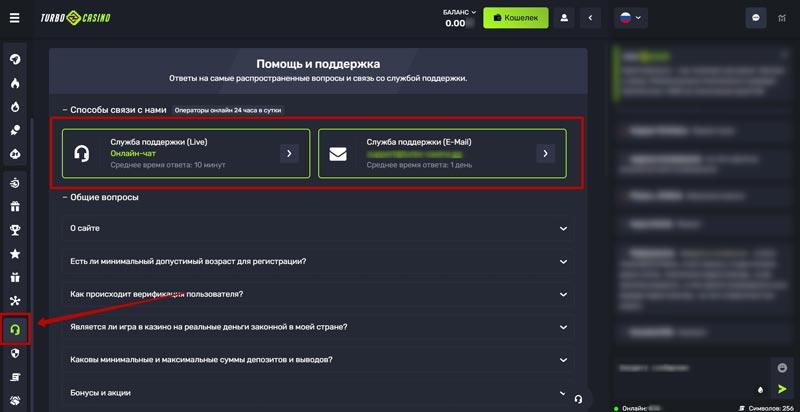Expand the real-money legality question
This screenshot has height=412, width=800.
(x=316, y=327)
